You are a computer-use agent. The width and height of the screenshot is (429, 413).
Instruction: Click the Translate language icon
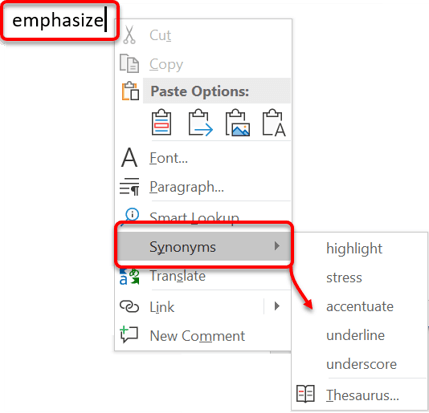pos(129,276)
